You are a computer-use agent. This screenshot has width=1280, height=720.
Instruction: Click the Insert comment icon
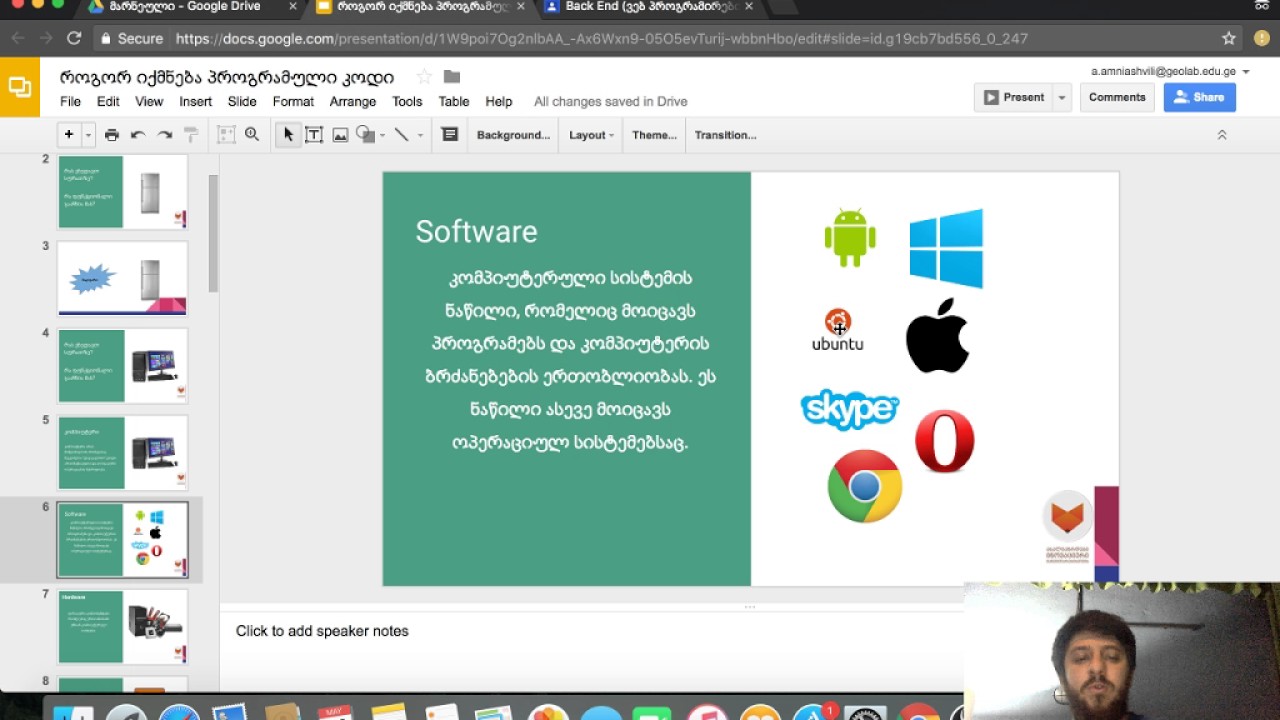click(450, 135)
